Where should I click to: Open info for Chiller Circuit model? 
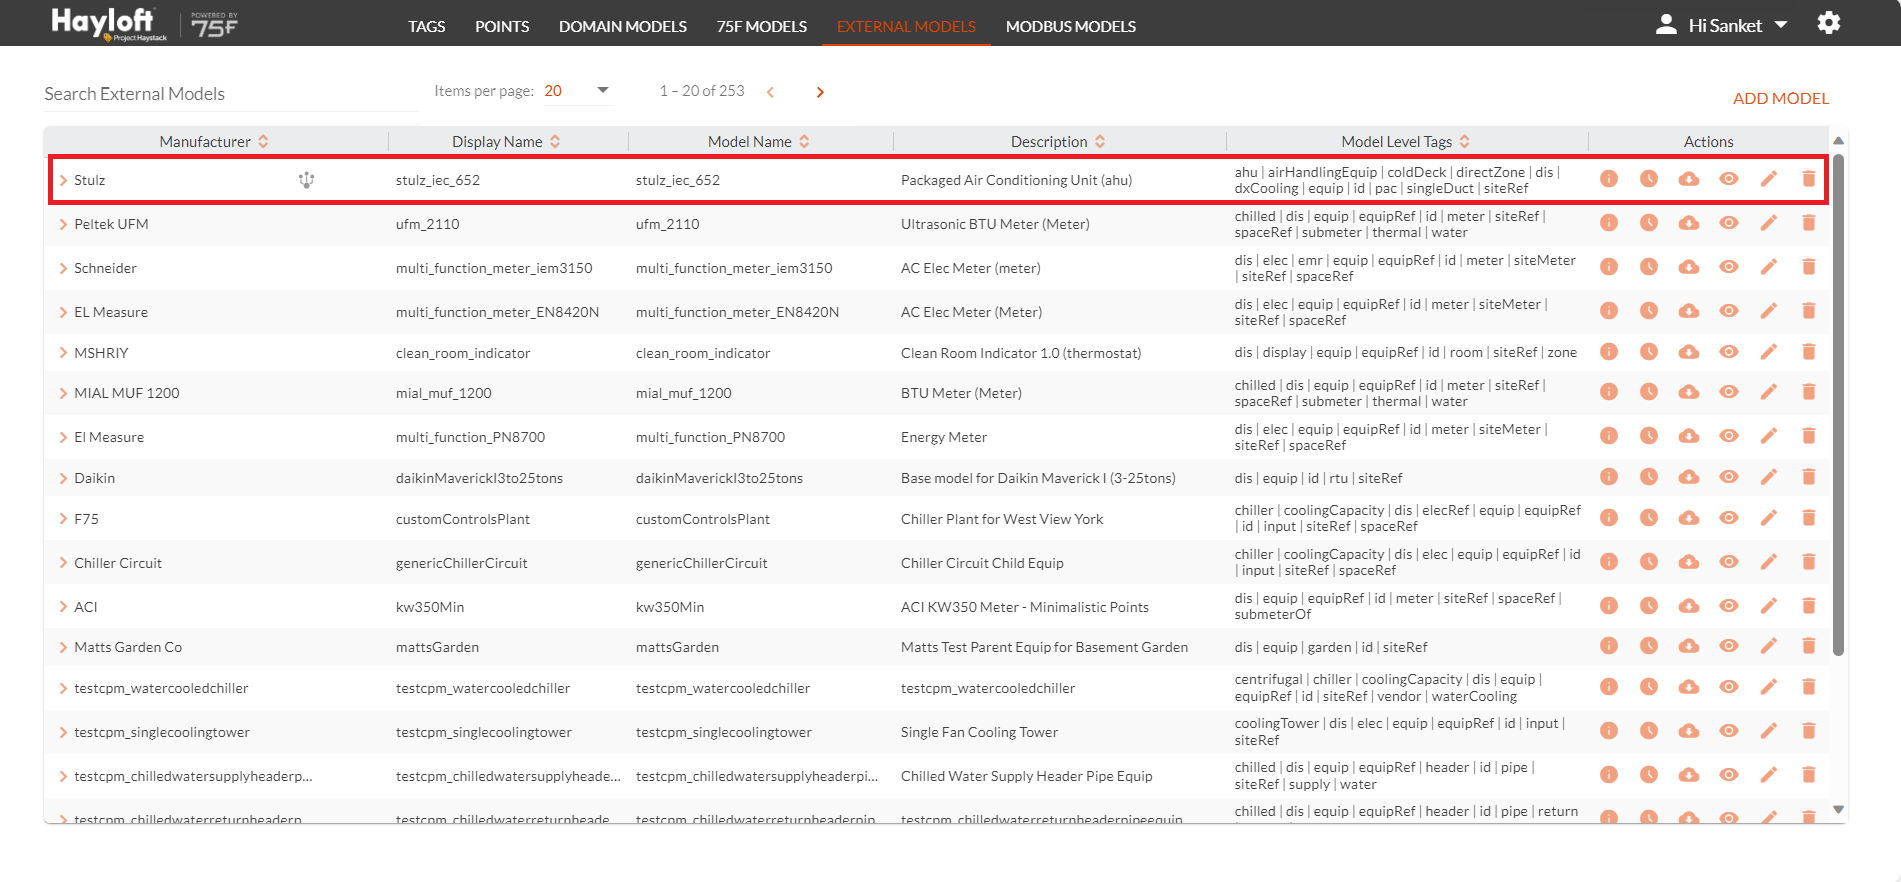[1608, 562]
